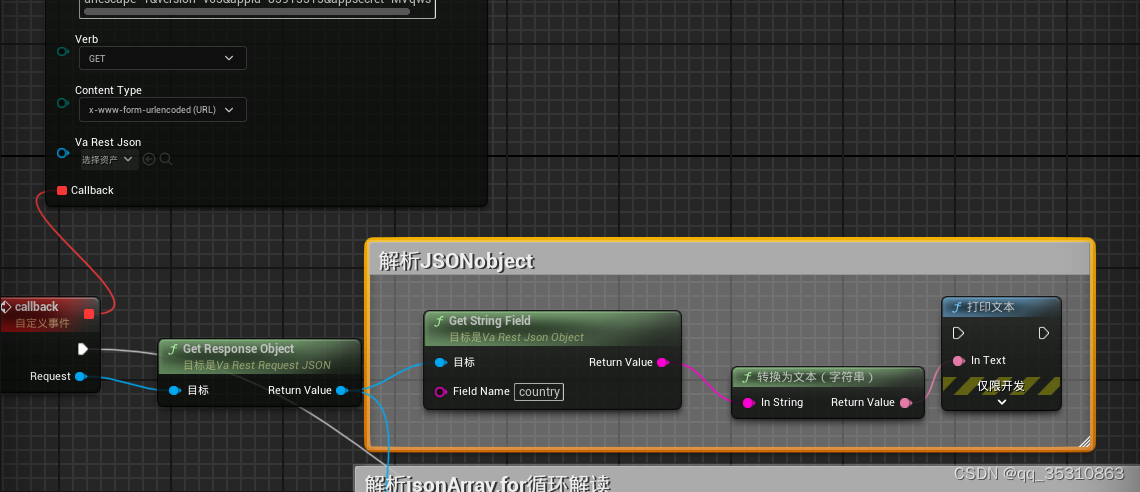The height and width of the screenshot is (492, 1140).
Task: Select the 转换为文本（字符串）node title
Action: (x=815, y=378)
